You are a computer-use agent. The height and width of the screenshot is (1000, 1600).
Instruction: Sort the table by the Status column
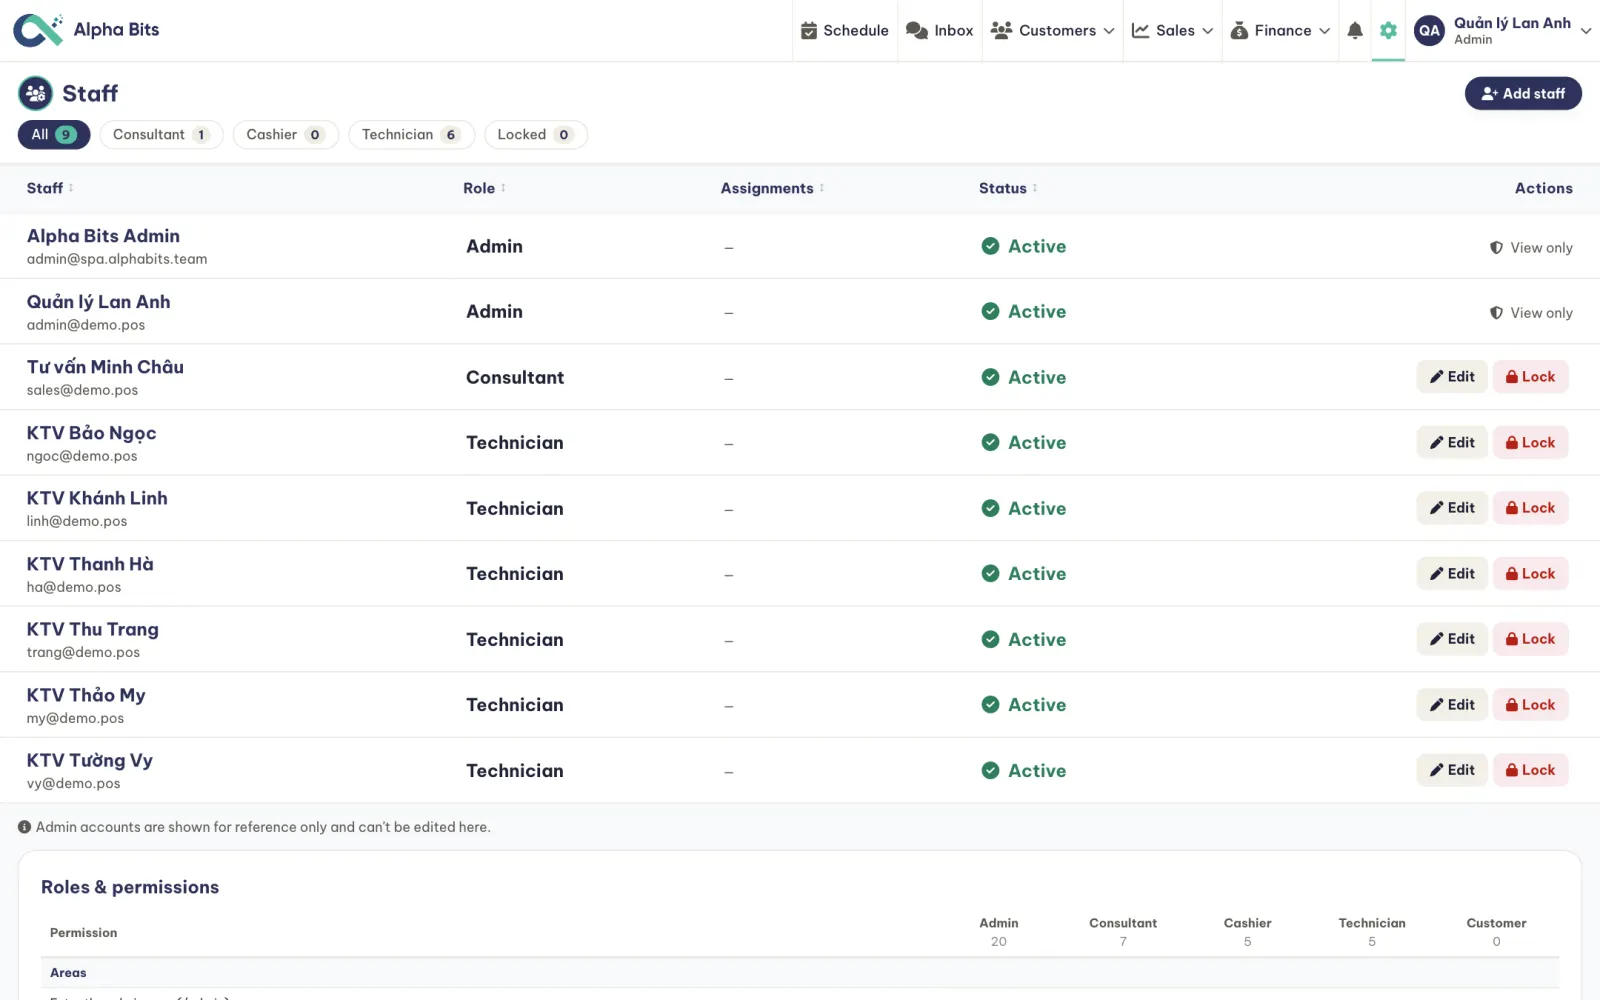[x=1008, y=188]
